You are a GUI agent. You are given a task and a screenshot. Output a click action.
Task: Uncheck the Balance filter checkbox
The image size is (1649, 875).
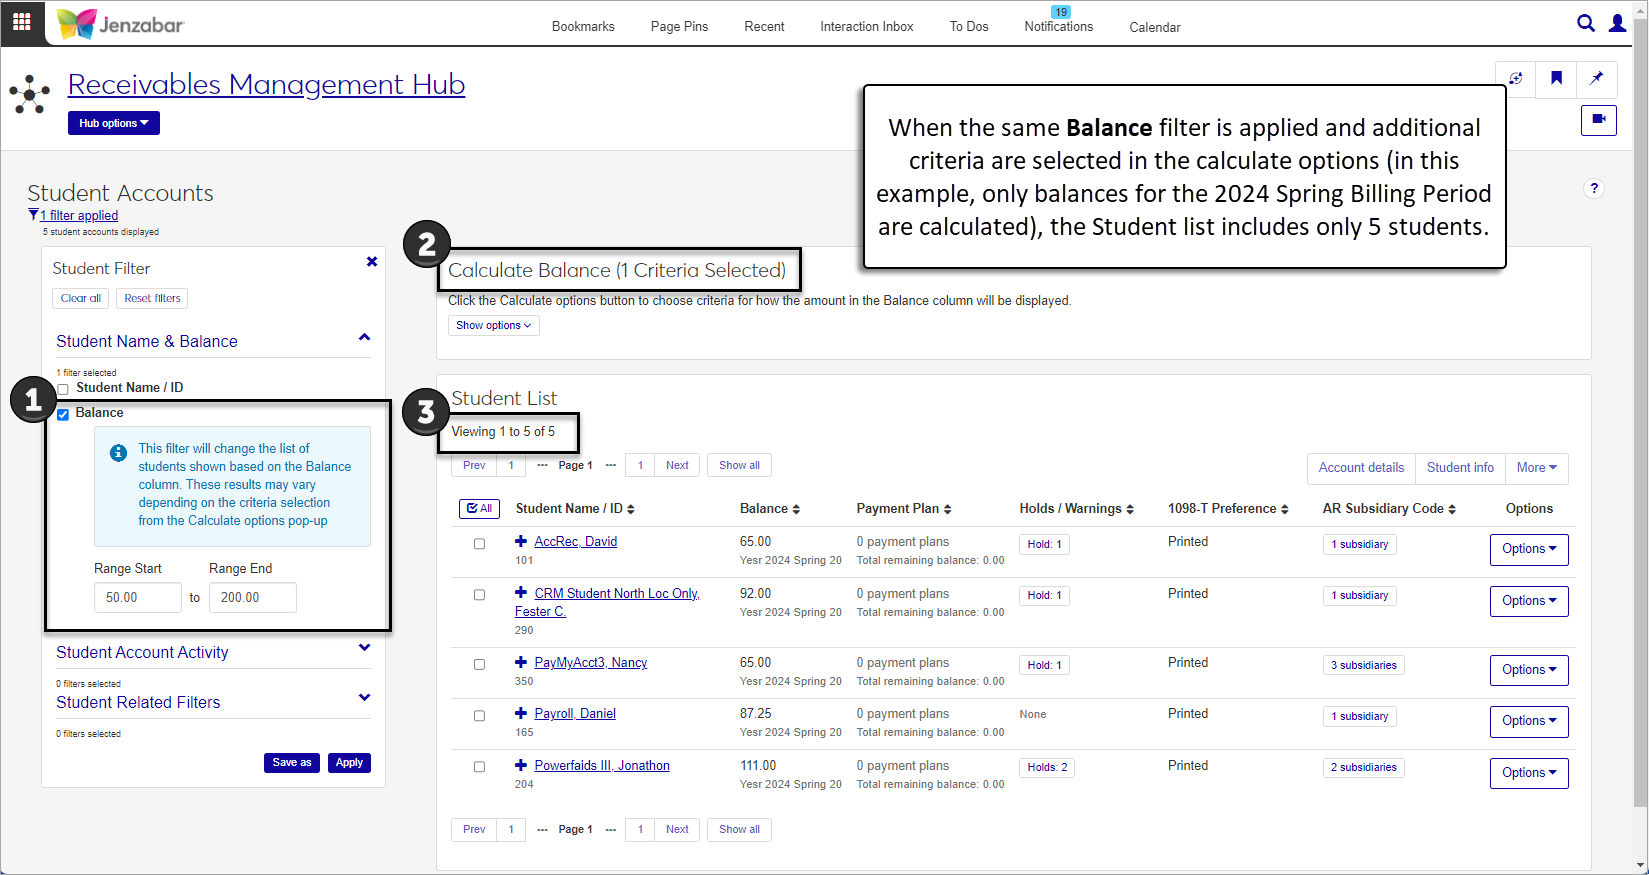(x=63, y=414)
